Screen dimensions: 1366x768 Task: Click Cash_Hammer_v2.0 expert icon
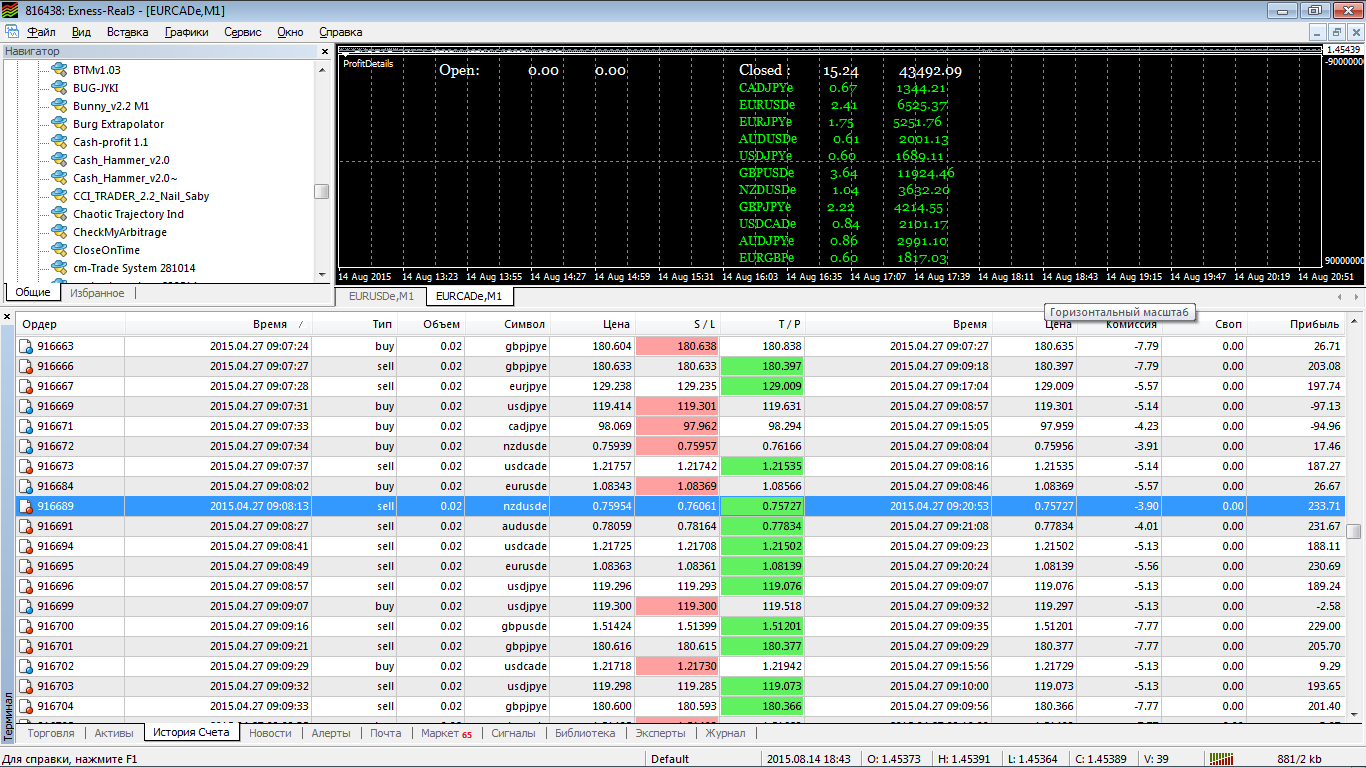point(59,160)
